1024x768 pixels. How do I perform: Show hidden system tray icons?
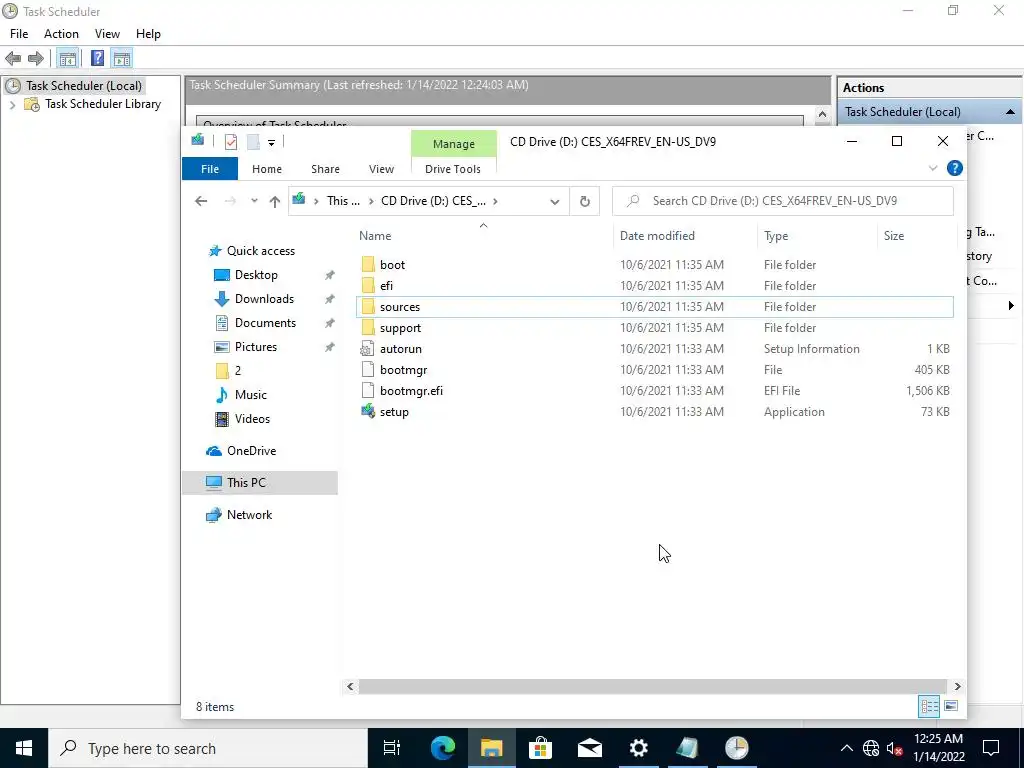click(846, 748)
